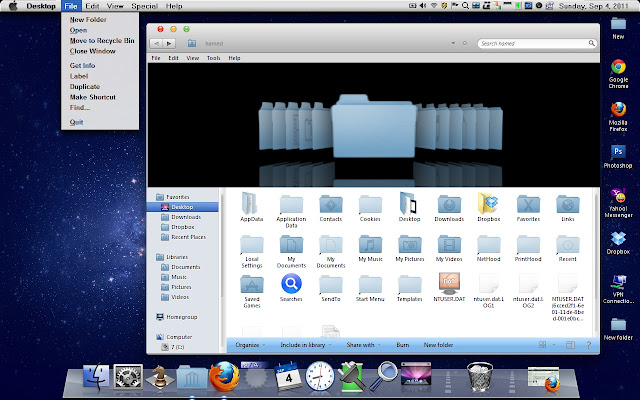Open the Include in library dropdown
Image resolution: width=640 pixels, height=400 pixels.
click(305, 344)
